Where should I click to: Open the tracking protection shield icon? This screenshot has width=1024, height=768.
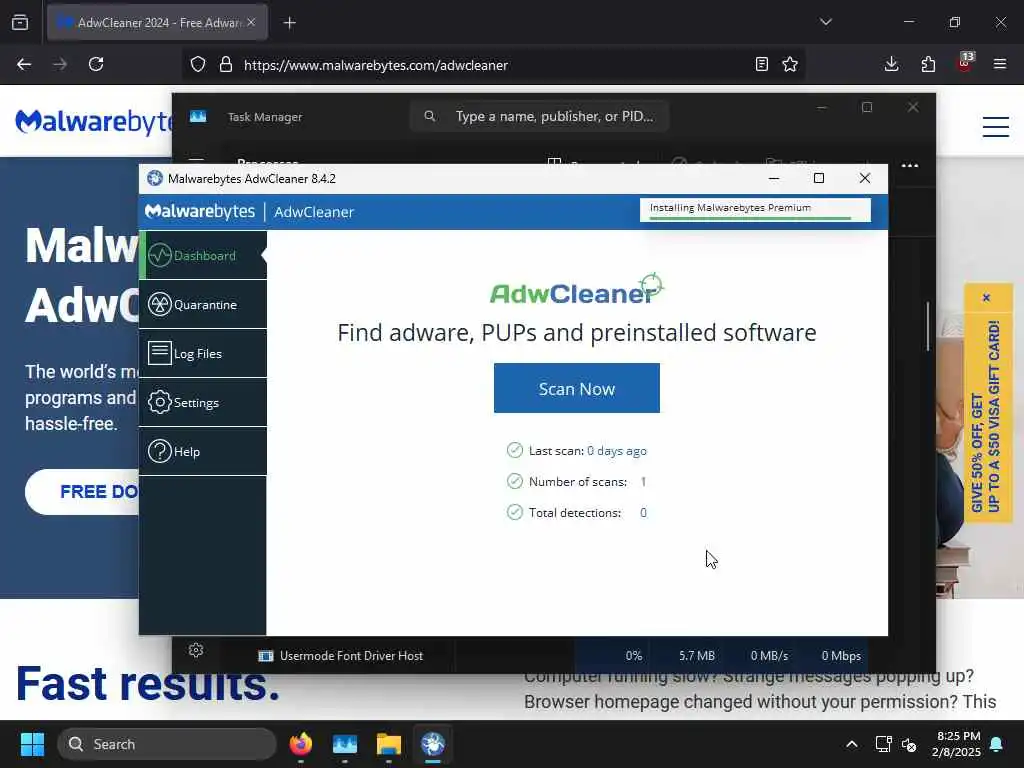coord(198,65)
